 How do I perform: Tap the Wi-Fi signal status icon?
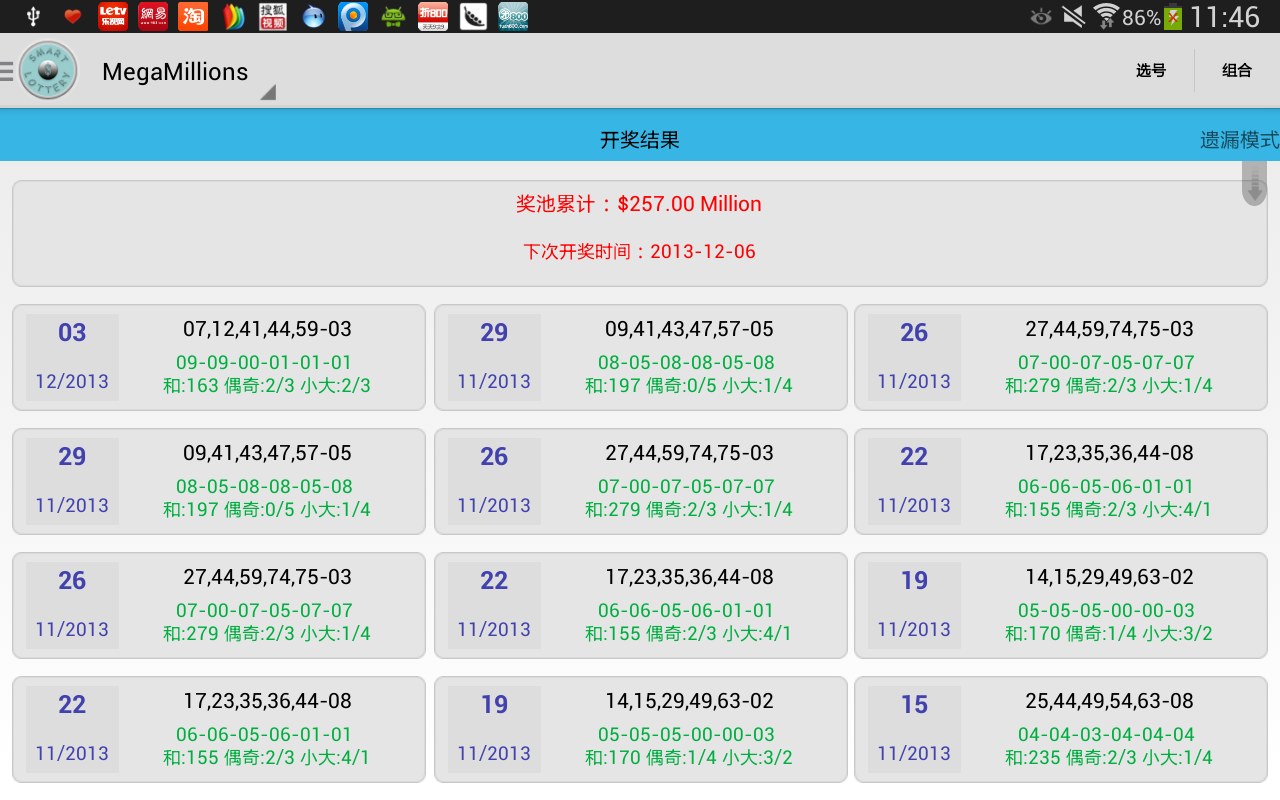click(x=1105, y=16)
